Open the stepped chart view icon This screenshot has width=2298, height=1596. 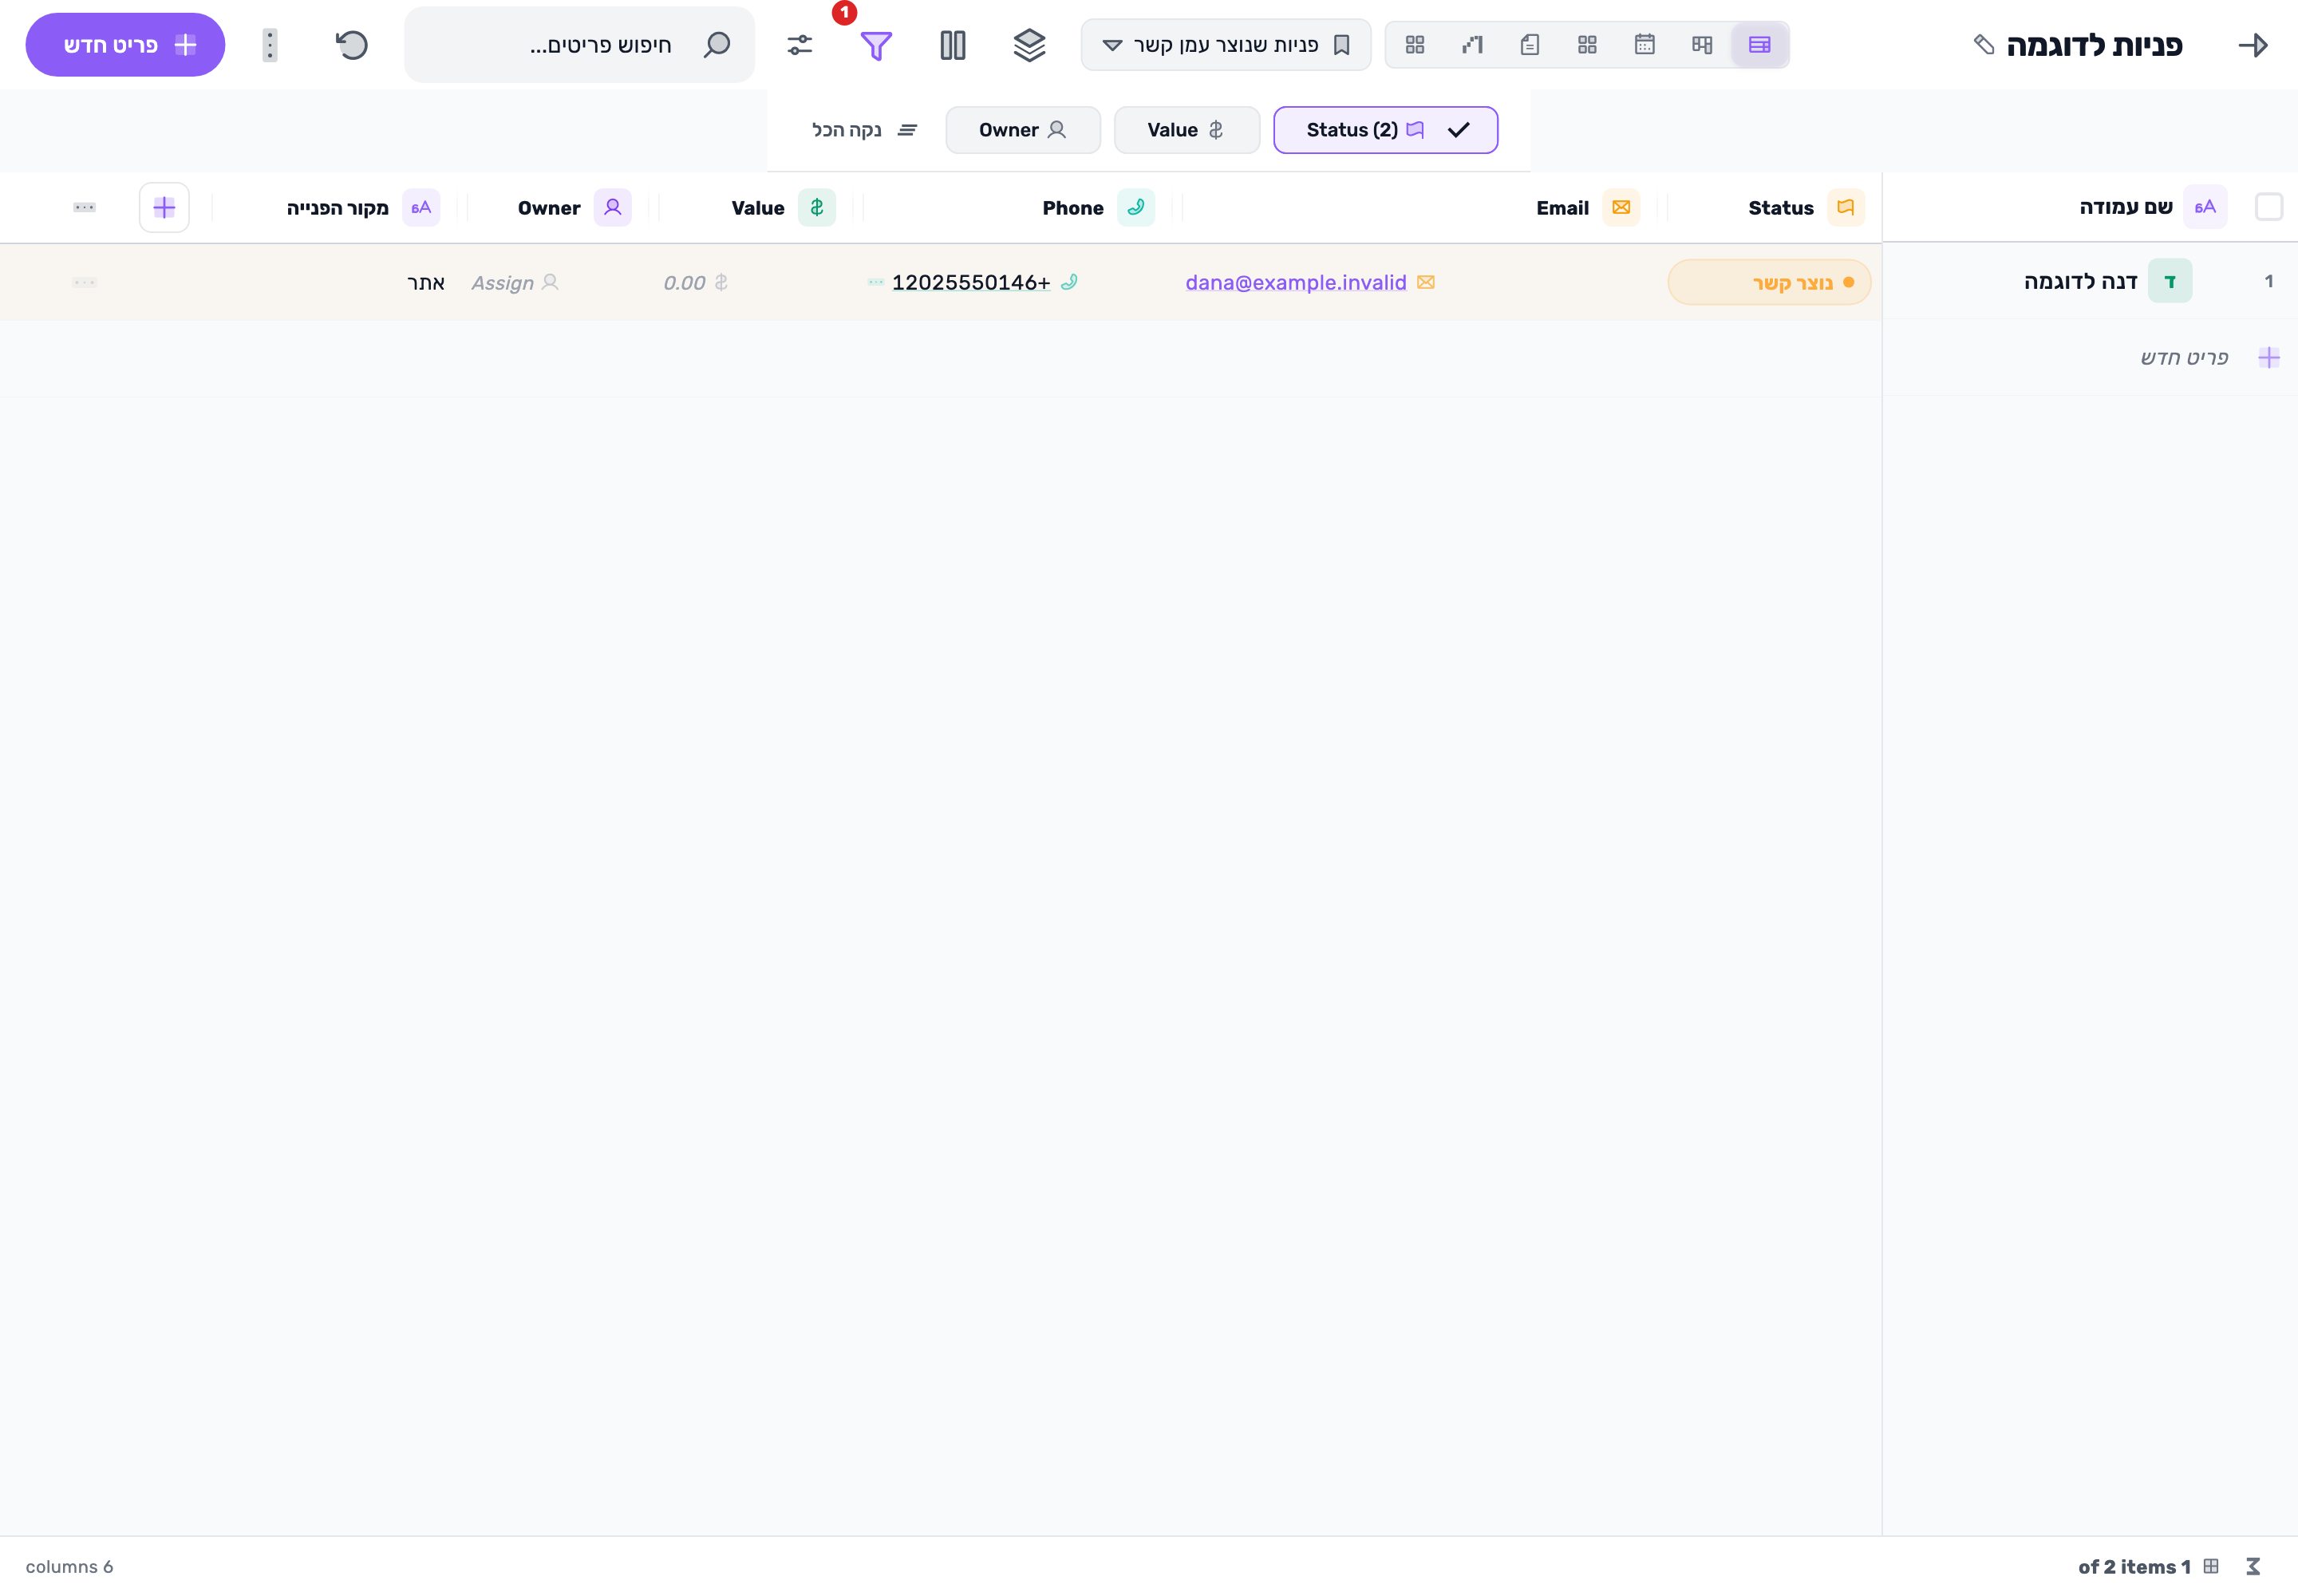click(x=1472, y=45)
